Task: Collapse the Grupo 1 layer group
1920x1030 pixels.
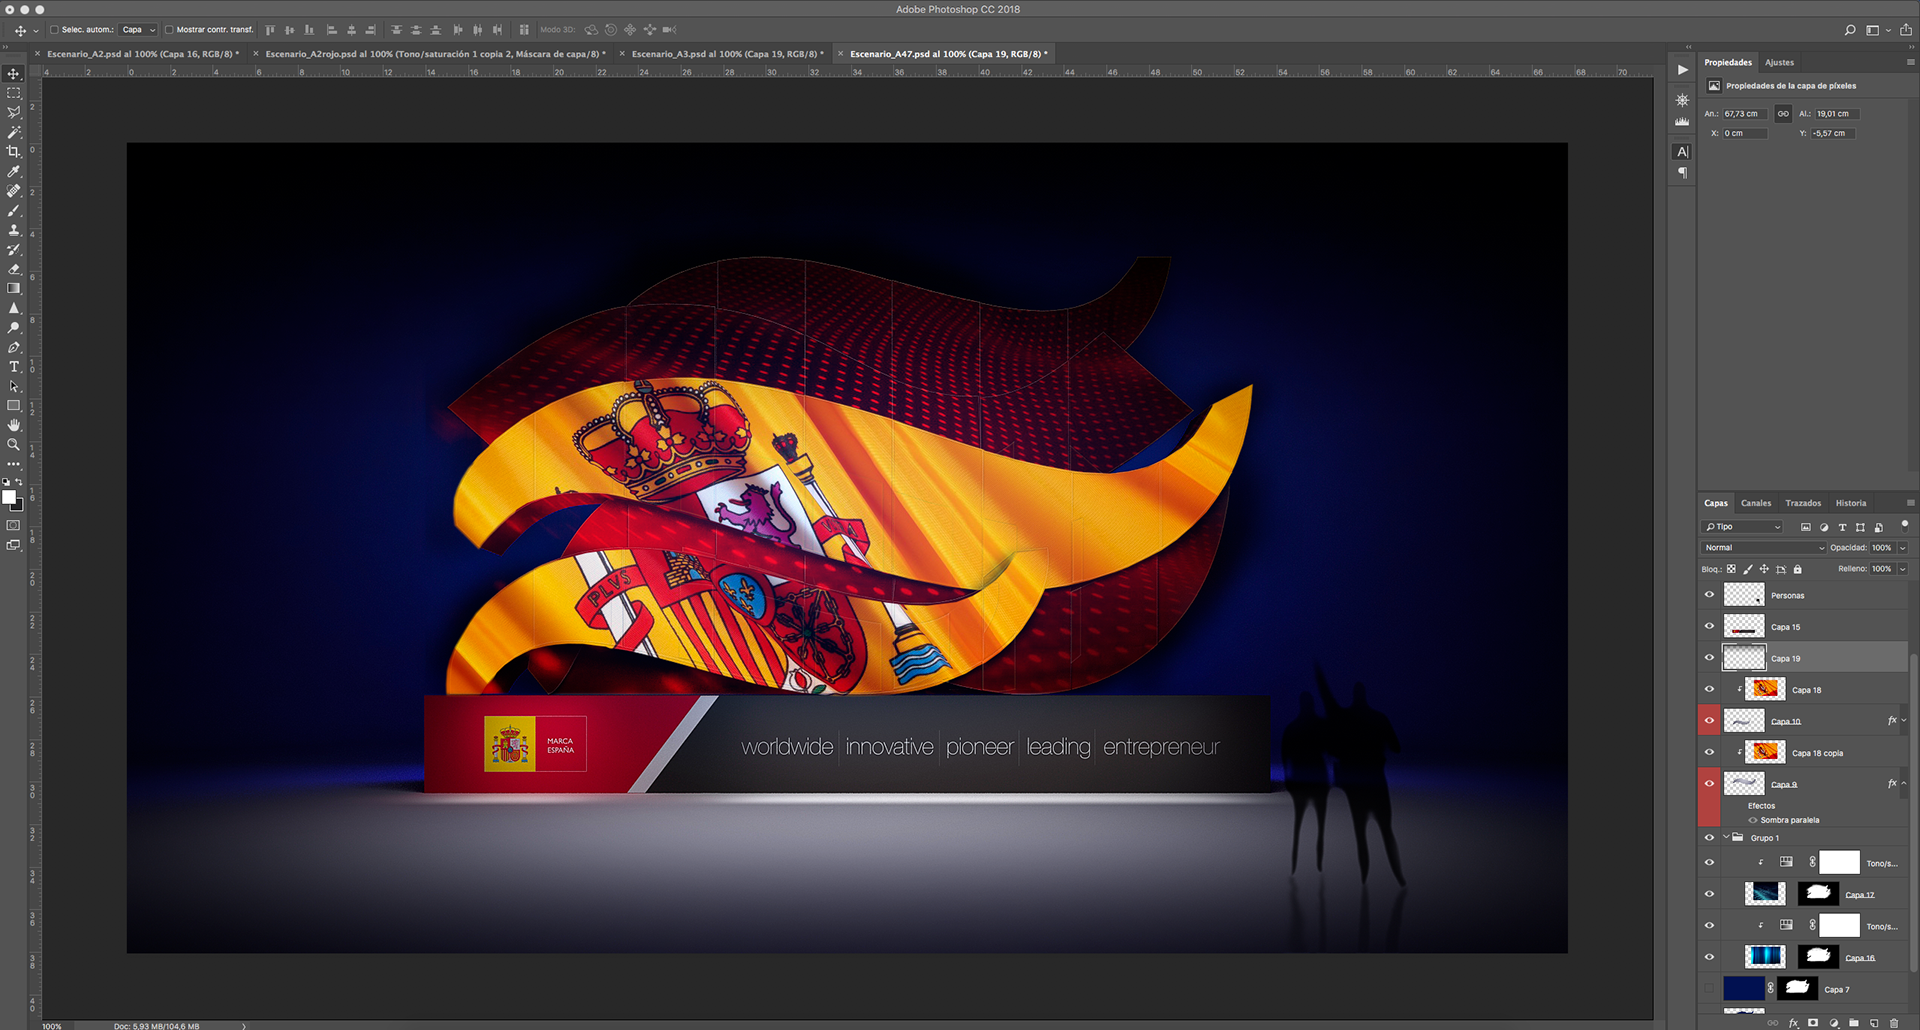Action: click(1726, 838)
